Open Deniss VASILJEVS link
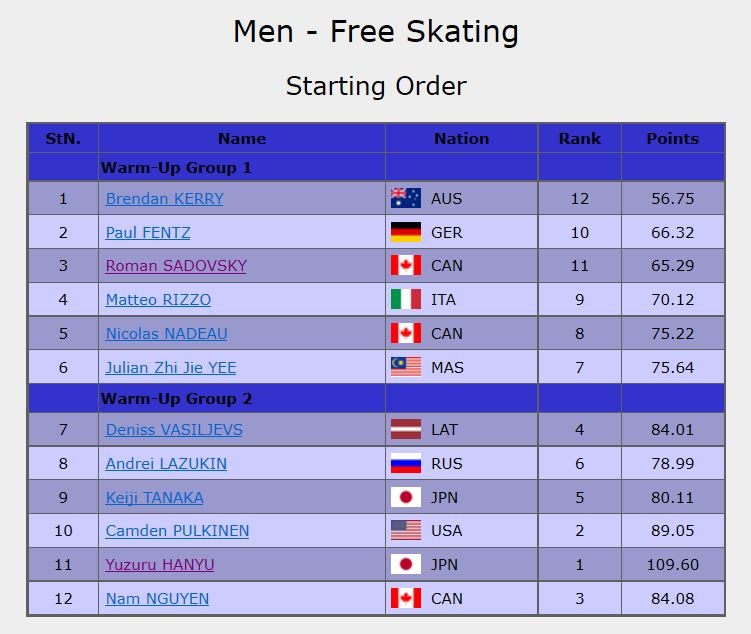Image resolution: width=751 pixels, height=634 pixels. 174,430
